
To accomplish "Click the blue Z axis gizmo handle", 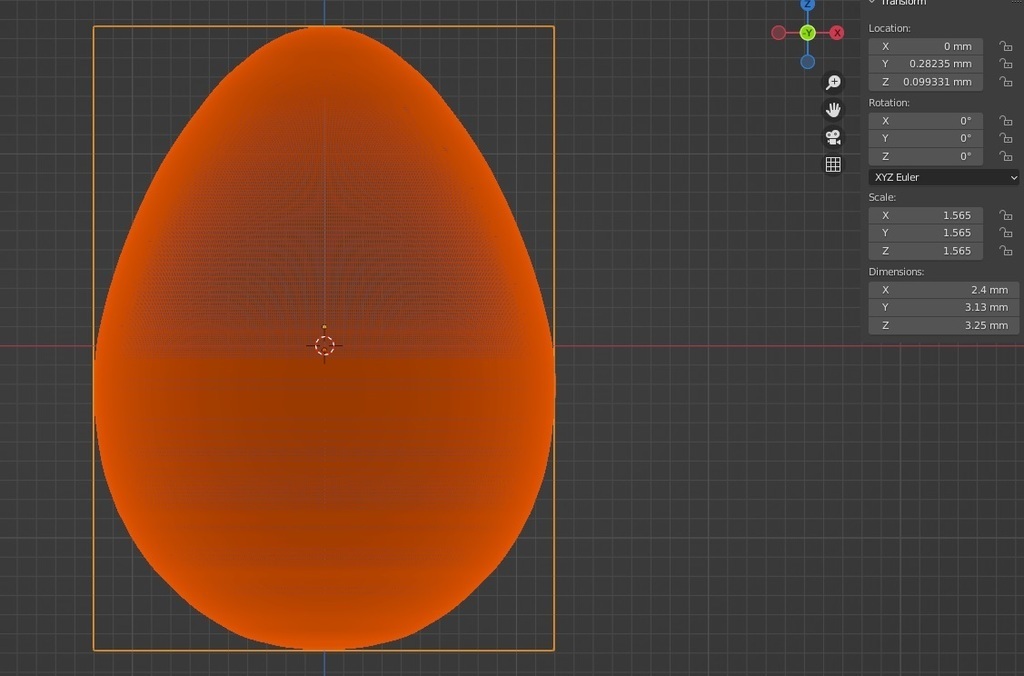I will [808, 4].
